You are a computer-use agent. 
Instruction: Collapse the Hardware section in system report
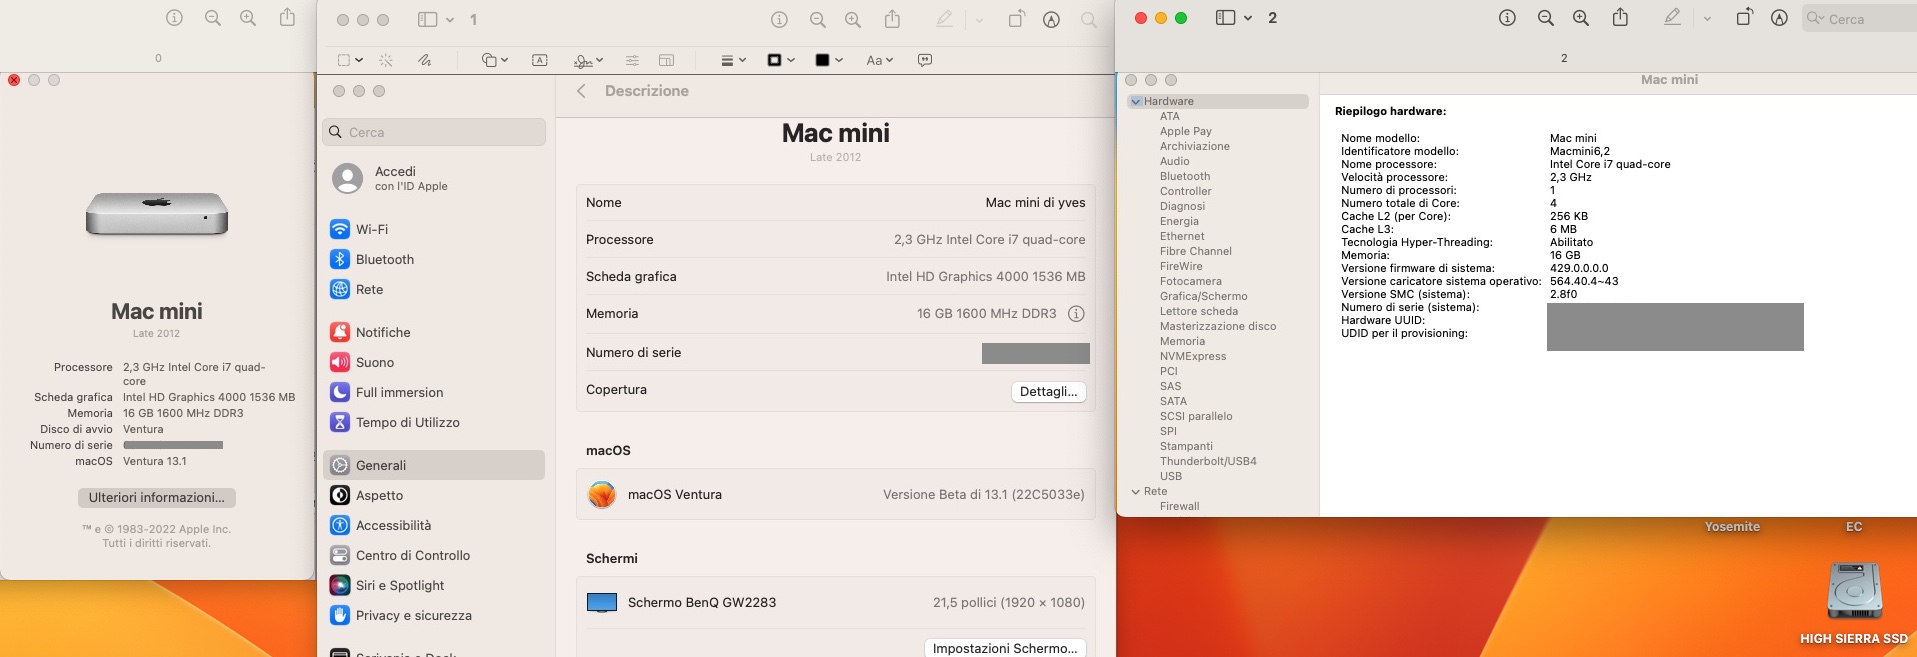[1136, 101]
